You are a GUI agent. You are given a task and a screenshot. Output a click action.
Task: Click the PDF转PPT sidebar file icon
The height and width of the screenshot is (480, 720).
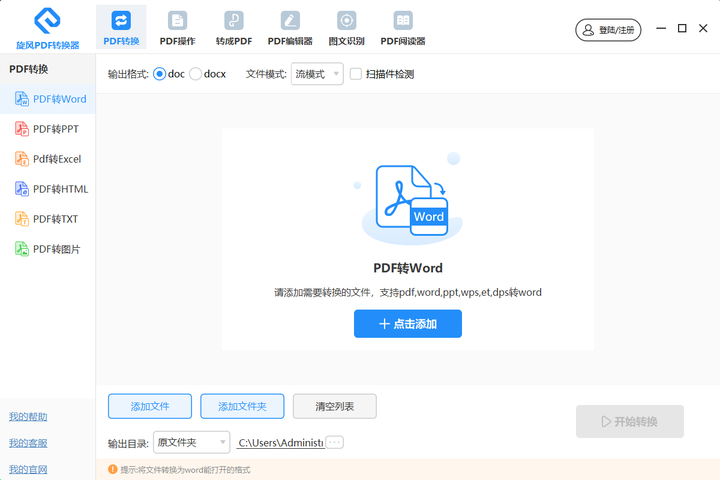[22, 129]
